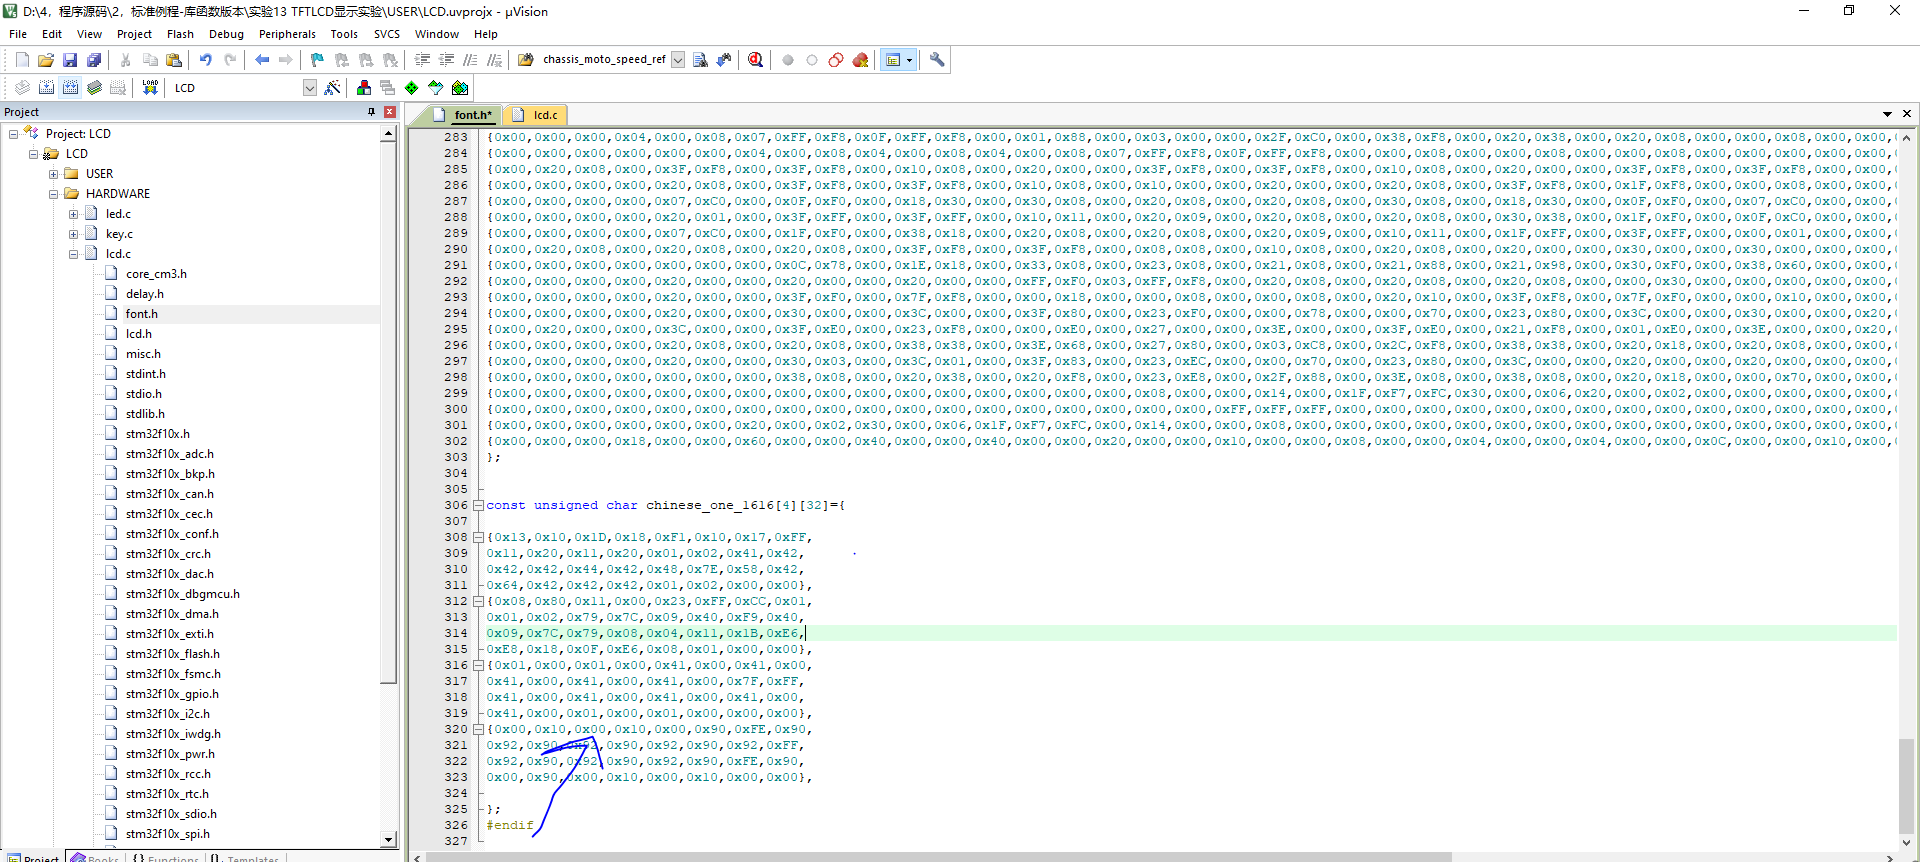Collapse the Project: LCD root node

coord(13,134)
